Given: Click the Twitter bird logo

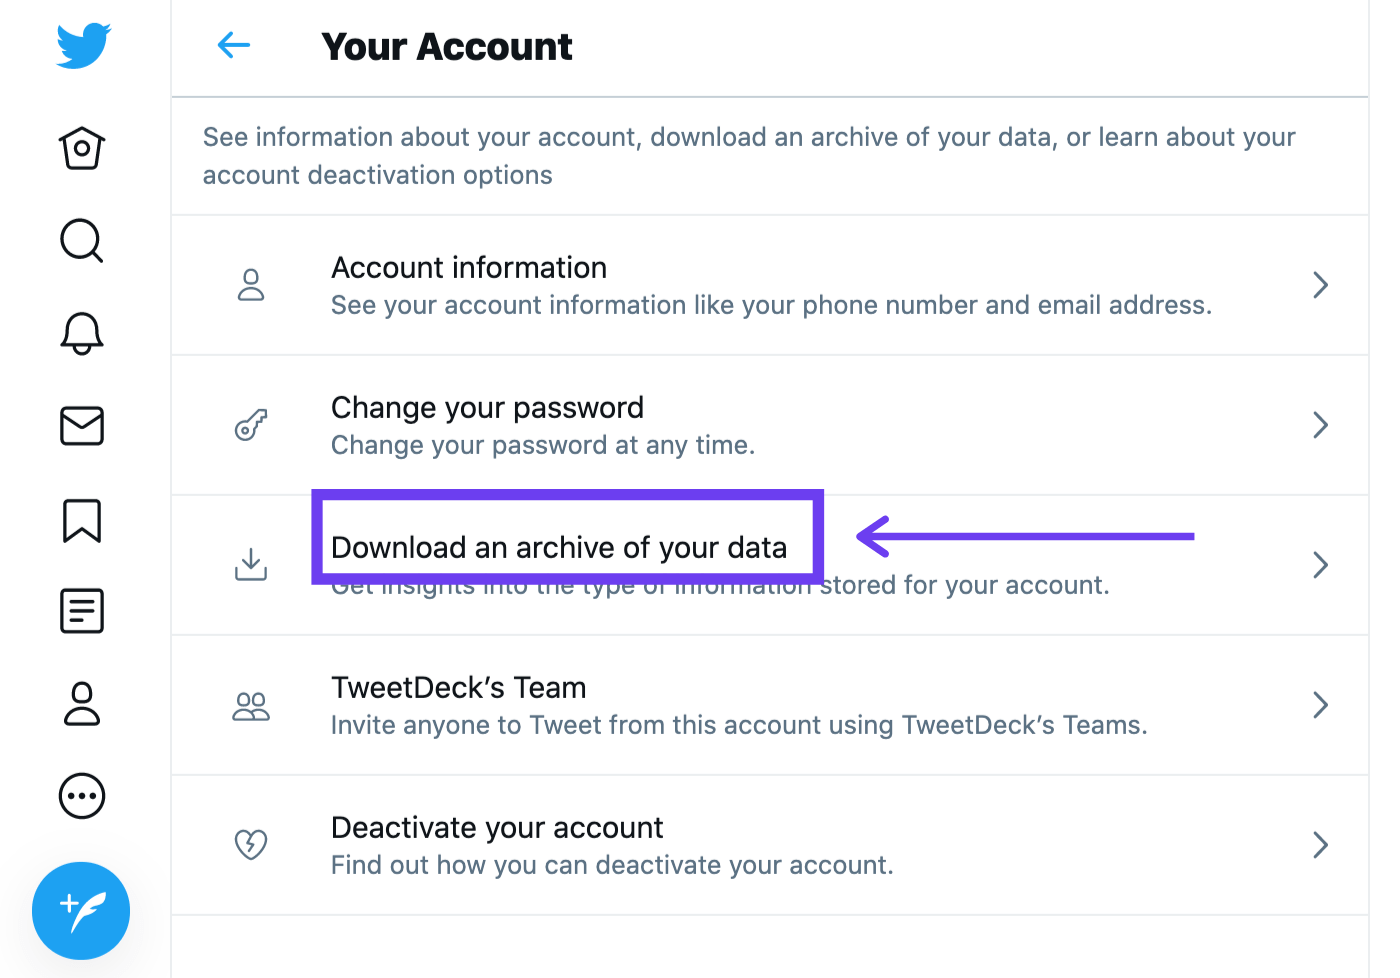Looking at the screenshot, I should point(83,45).
